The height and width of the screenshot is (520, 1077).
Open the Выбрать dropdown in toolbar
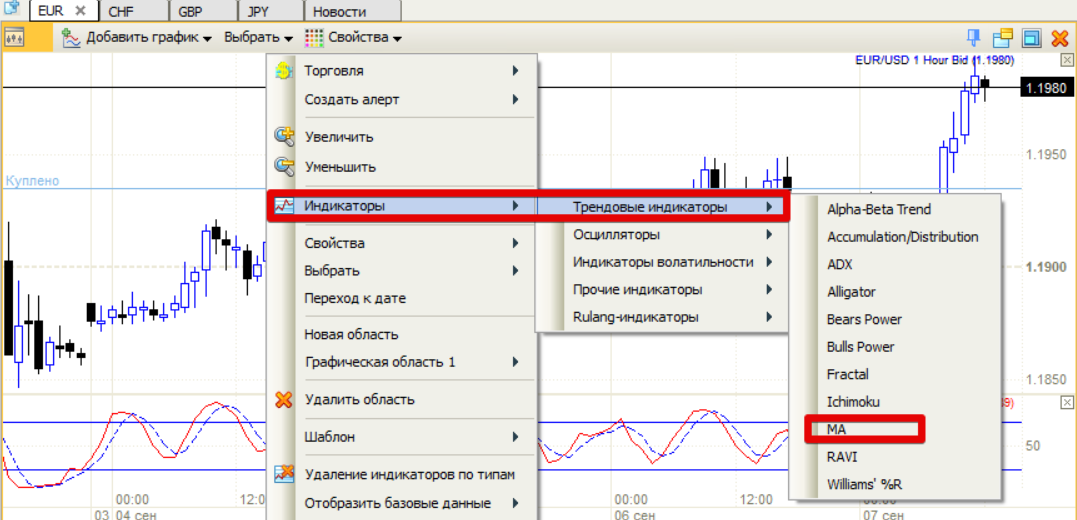point(257,38)
